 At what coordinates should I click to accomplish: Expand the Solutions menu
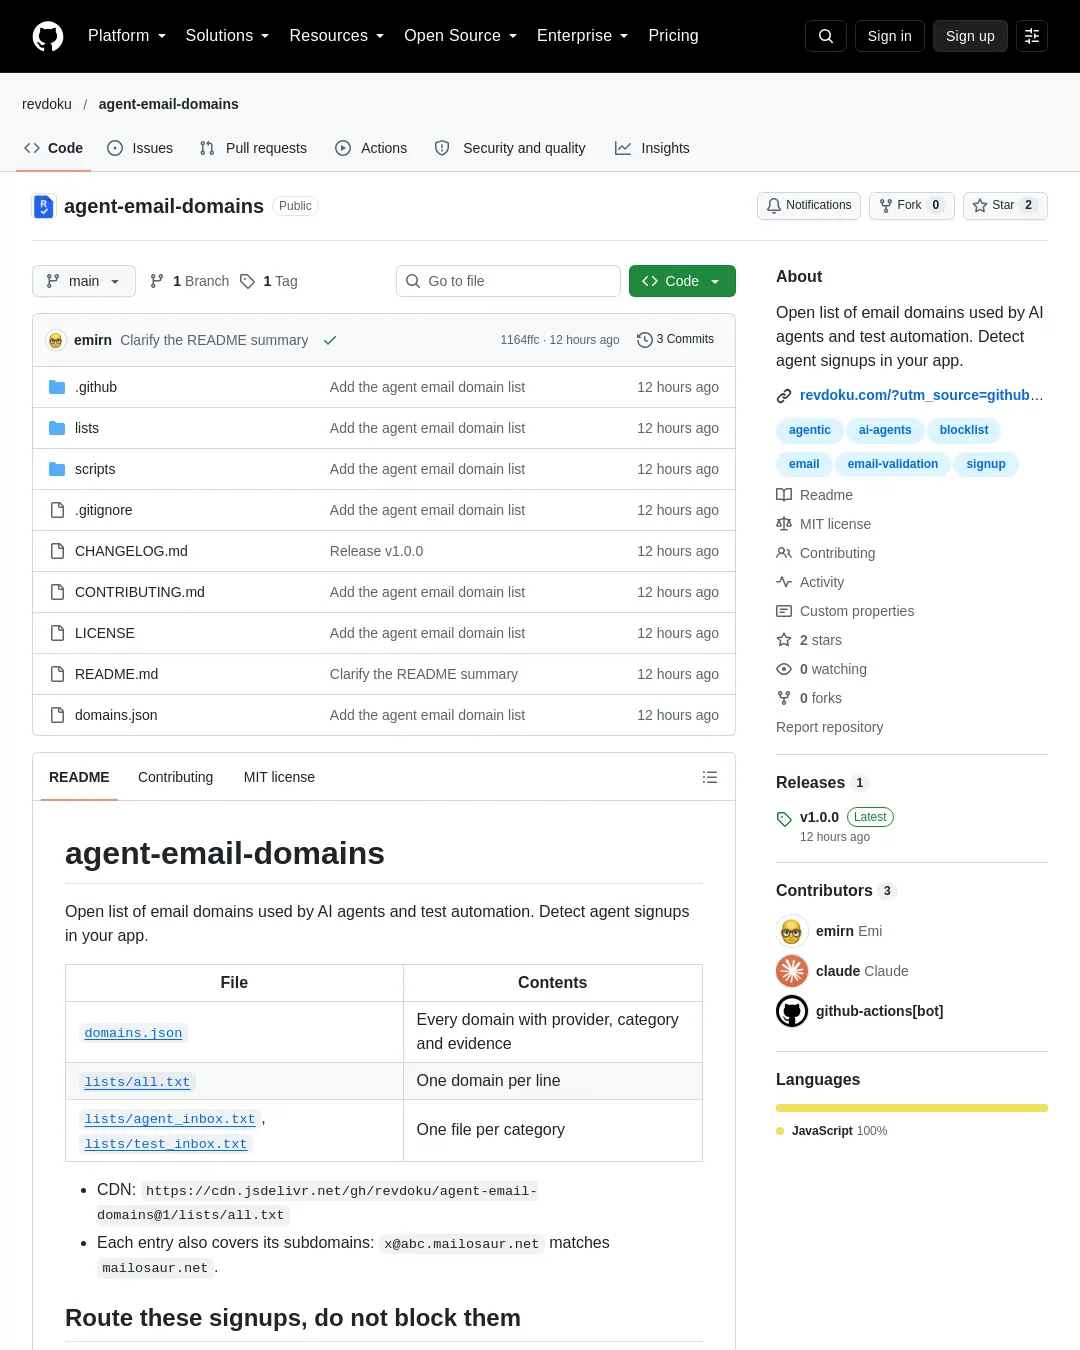(227, 36)
